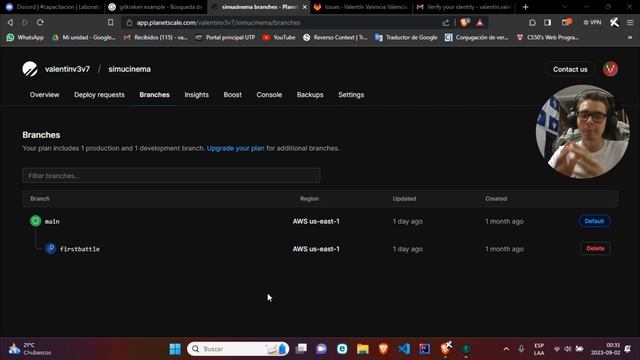Click the VPN button

[x=592, y=22]
